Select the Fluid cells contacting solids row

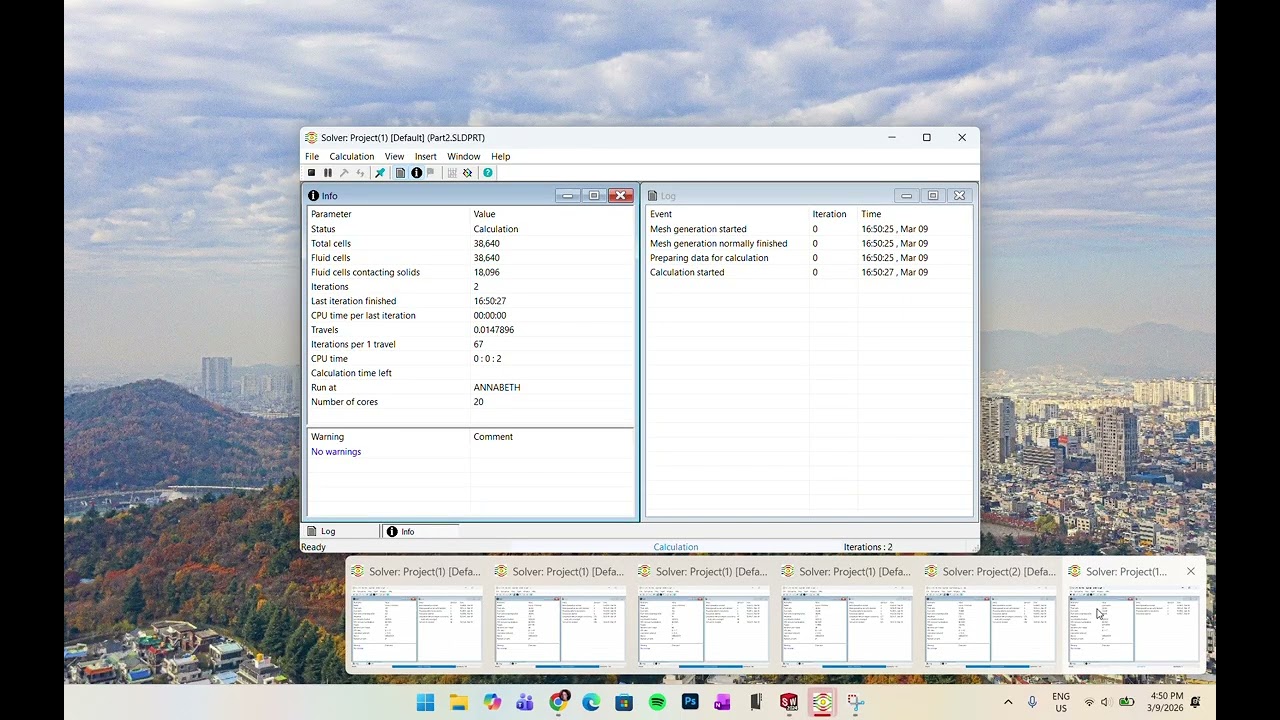pyautogui.click(x=470, y=272)
